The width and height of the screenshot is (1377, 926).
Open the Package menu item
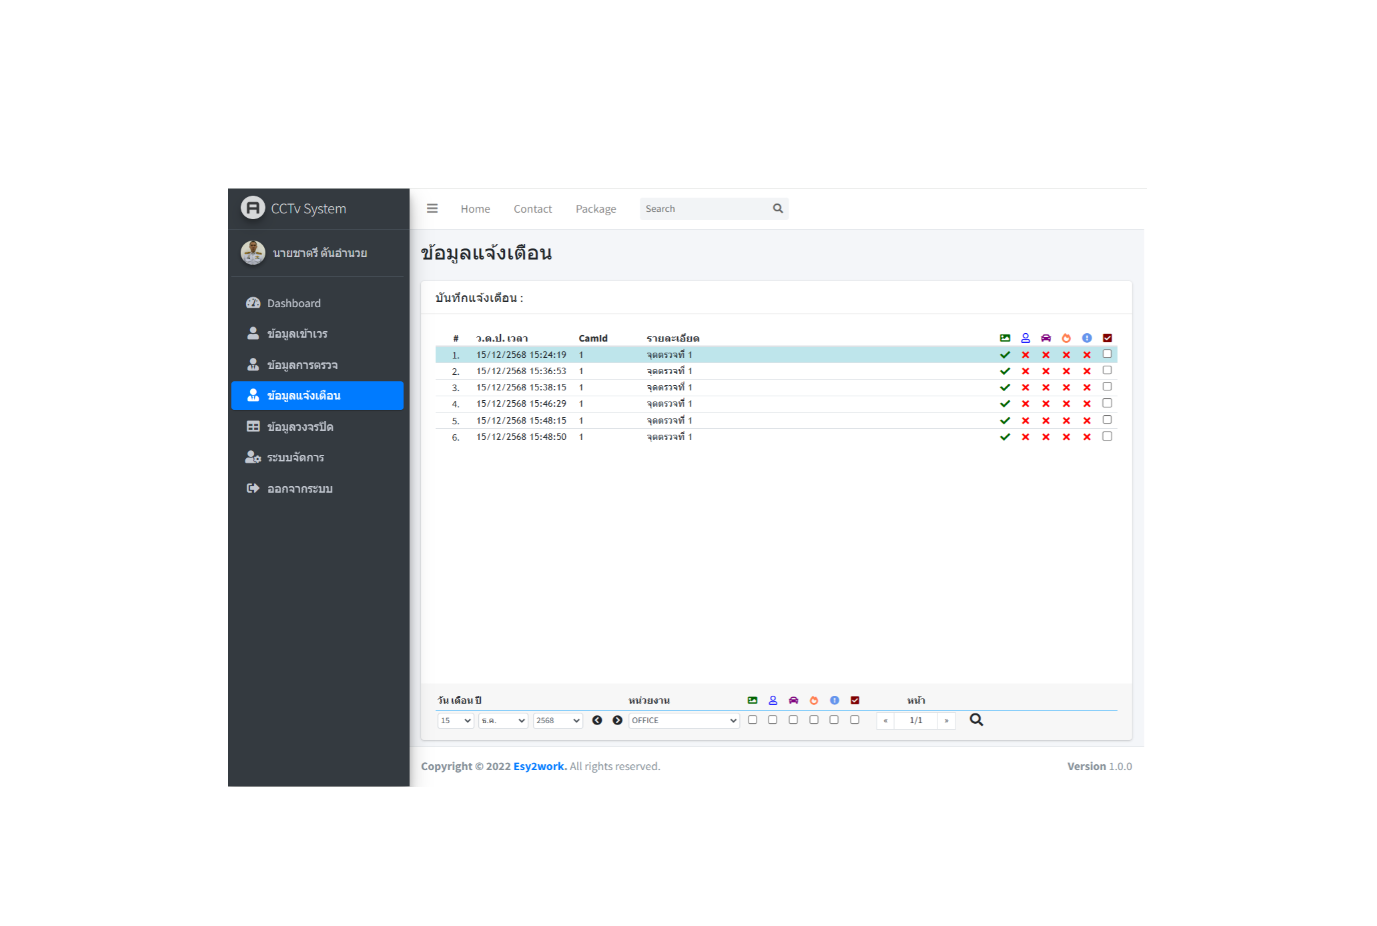coord(595,209)
